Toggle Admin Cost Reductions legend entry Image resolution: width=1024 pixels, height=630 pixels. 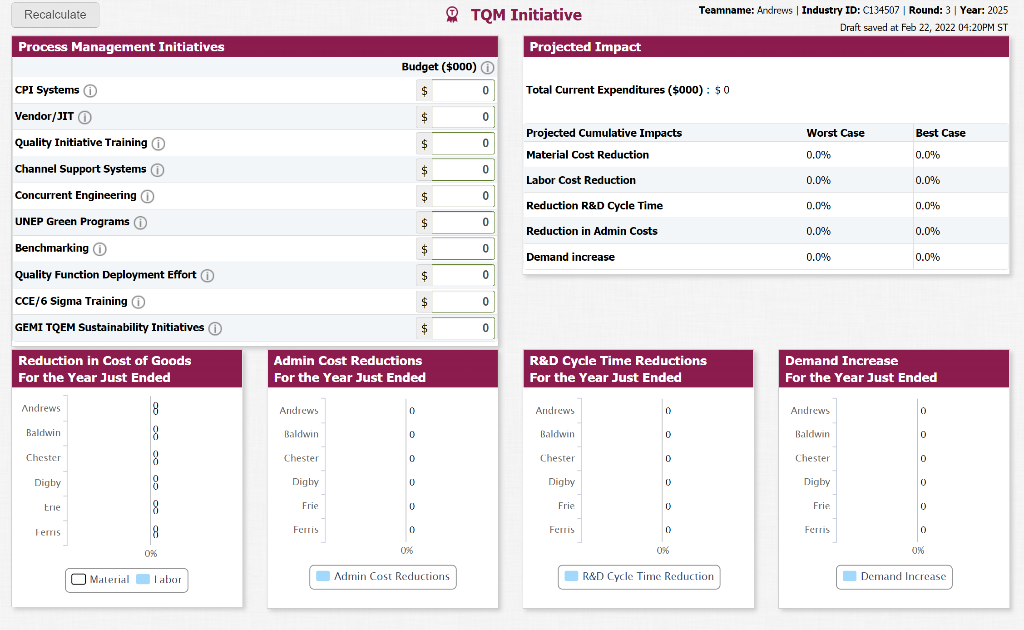pos(383,576)
